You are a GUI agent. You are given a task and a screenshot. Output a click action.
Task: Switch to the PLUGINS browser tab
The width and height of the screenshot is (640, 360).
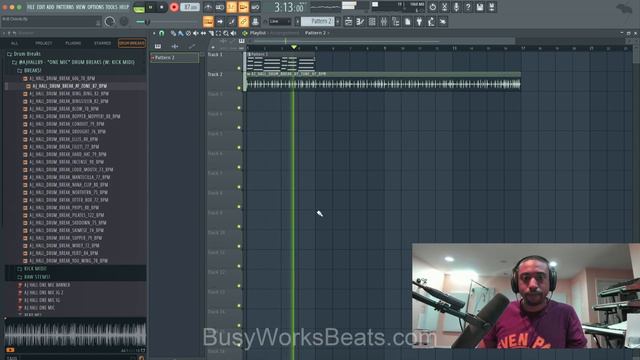(73, 43)
